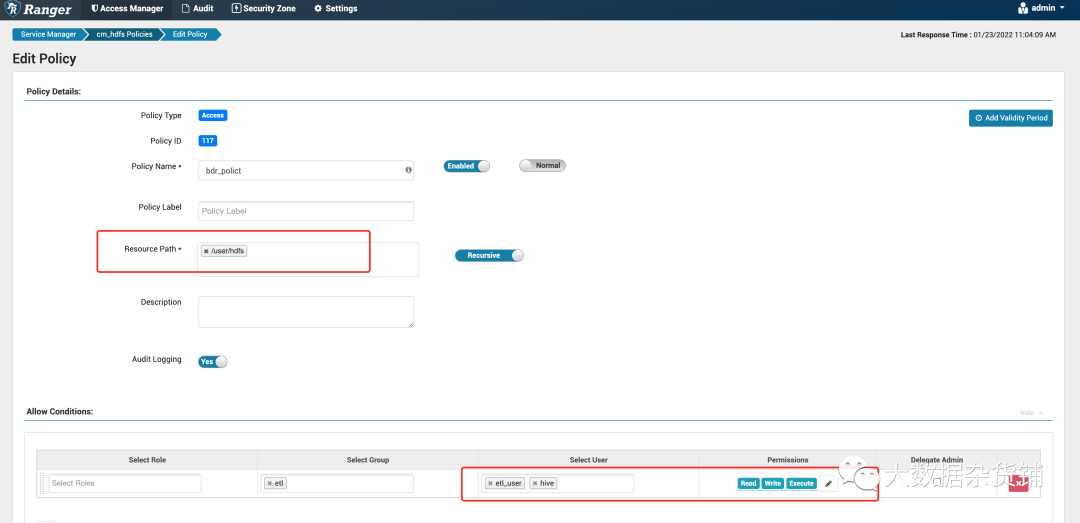Click the Access policy type badge

click(x=213, y=116)
